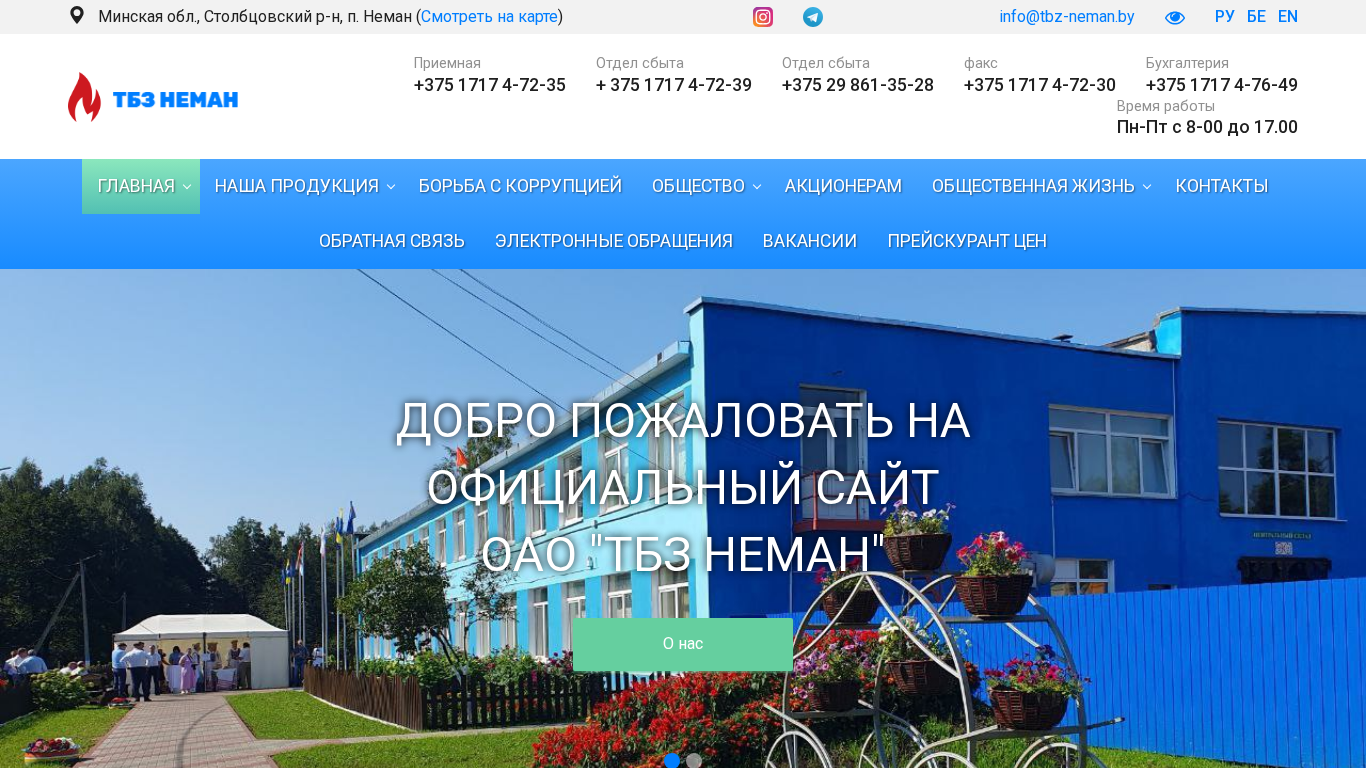The width and height of the screenshot is (1366, 768).
Task: Click the Бухгалтерия number +375 1717 4-76-49
Action: pyautogui.click(x=1222, y=85)
